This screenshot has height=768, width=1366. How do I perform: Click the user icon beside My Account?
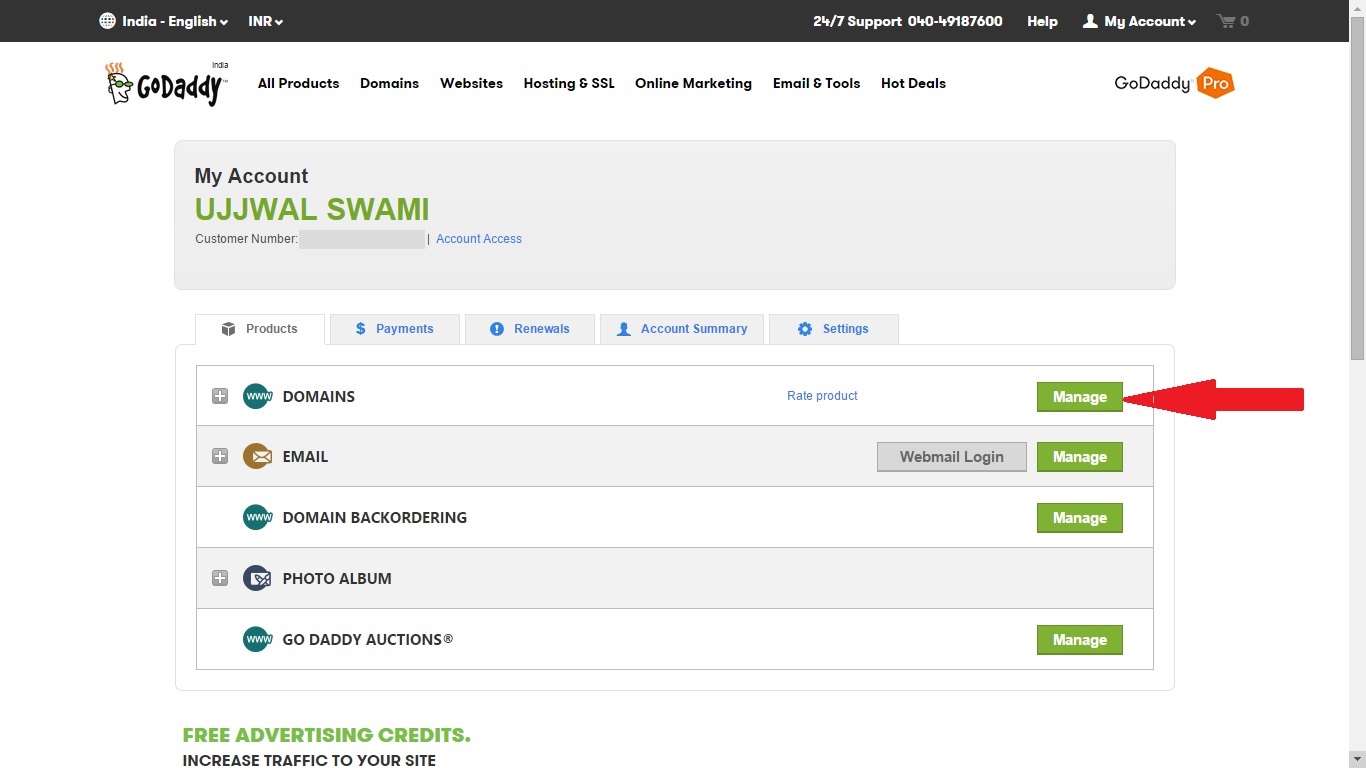click(1090, 21)
